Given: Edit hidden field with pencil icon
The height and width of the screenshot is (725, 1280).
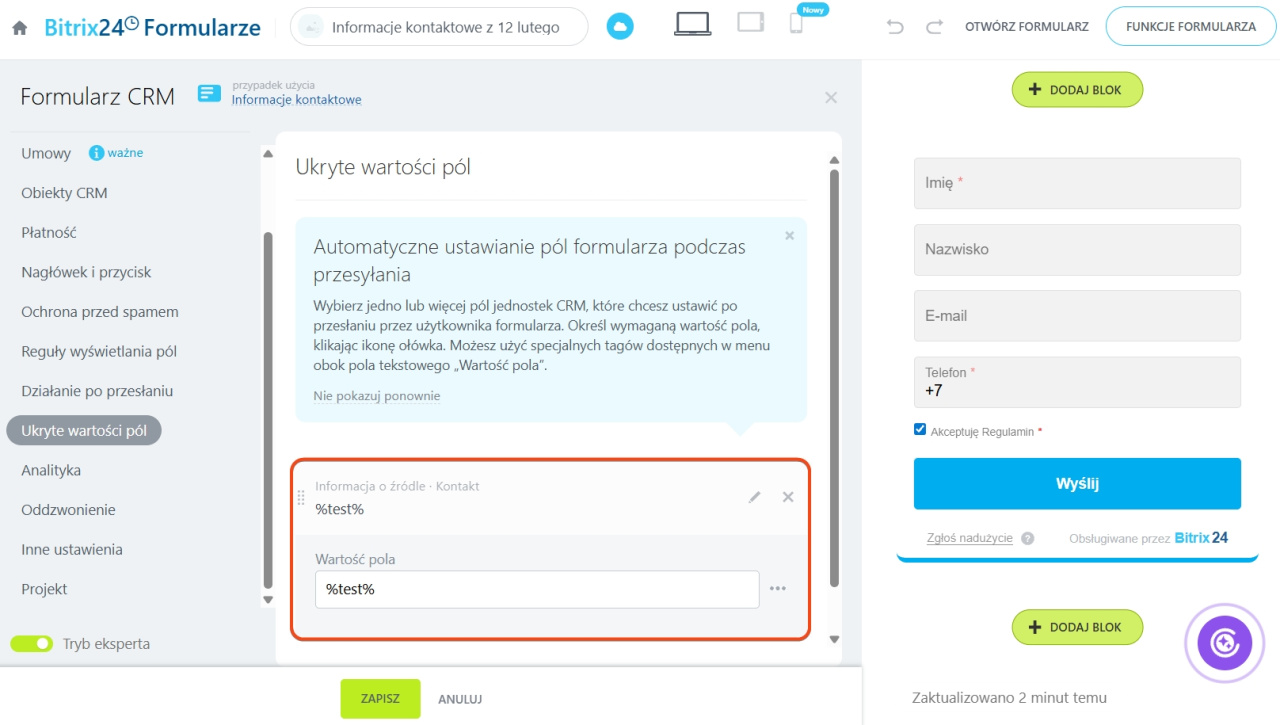Looking at the screenshot, I should (x=755, y=497).
